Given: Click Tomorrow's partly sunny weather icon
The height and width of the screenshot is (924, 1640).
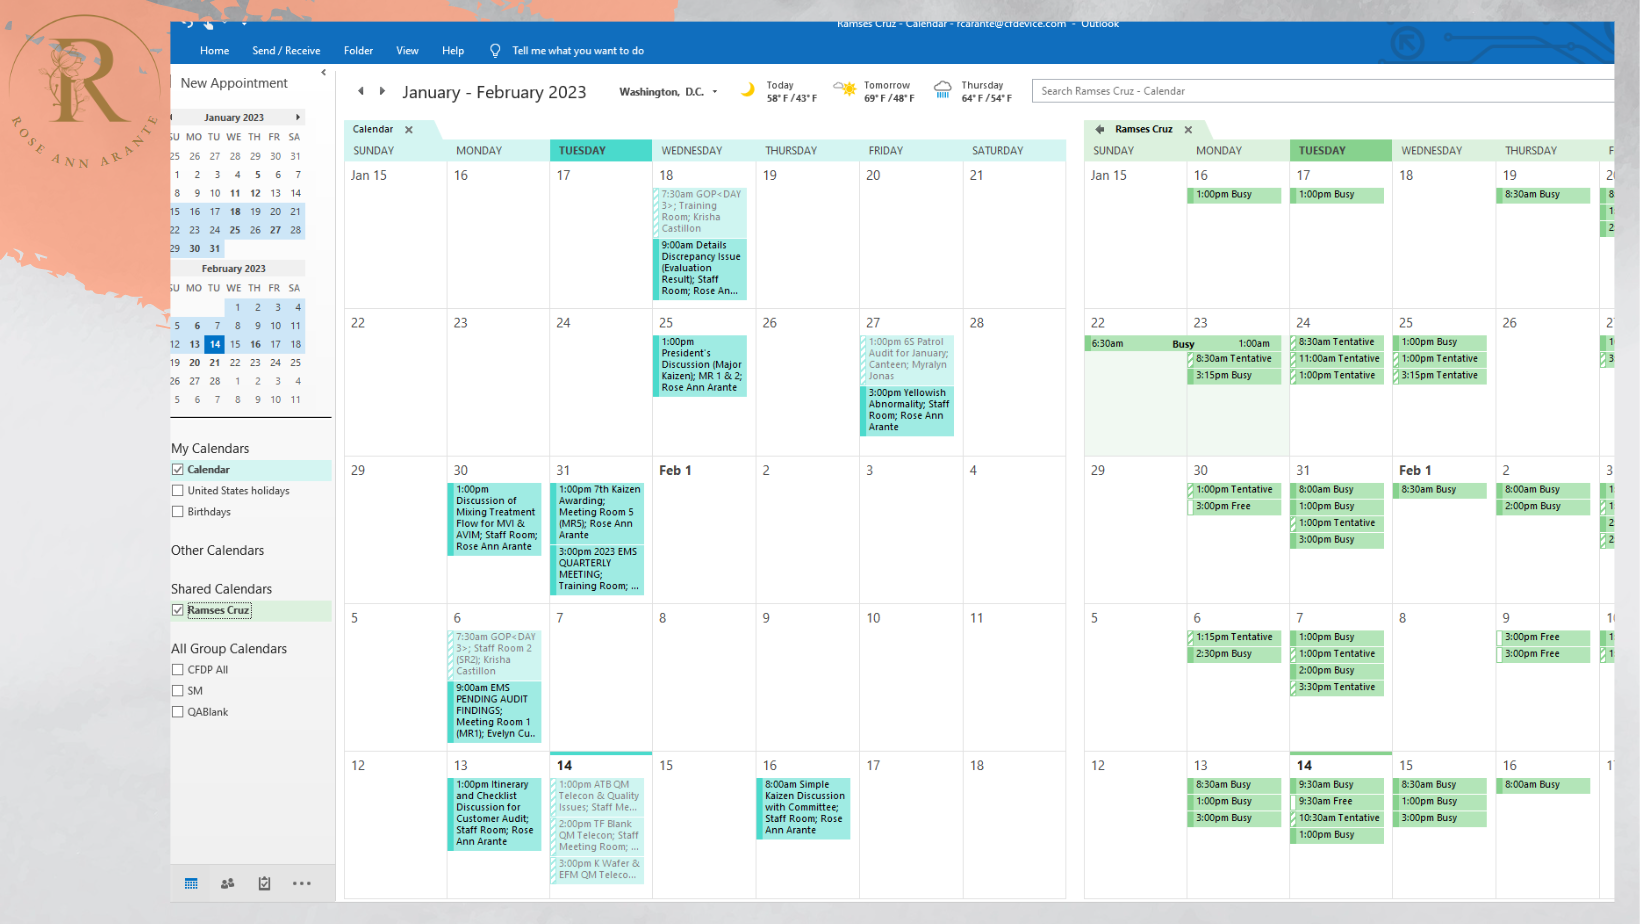Looking at the screenshot, I should click(845, 90).
